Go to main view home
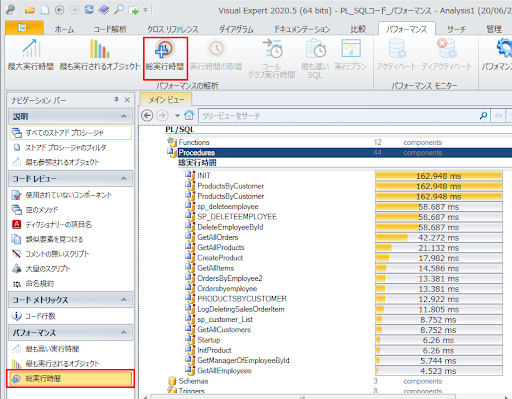This screenshot has height=399, width=512. 189,116
